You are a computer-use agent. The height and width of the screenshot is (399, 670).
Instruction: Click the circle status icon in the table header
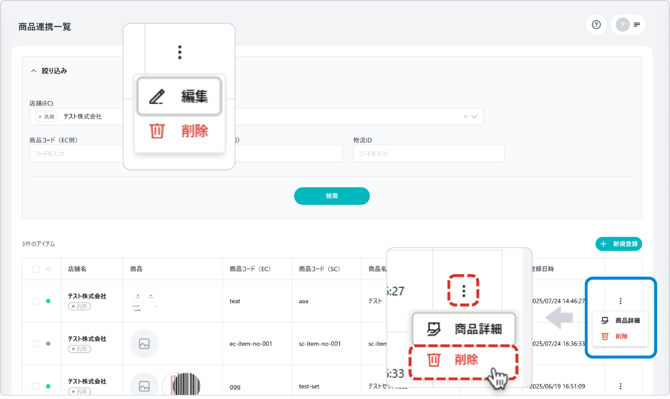[48, 269]
